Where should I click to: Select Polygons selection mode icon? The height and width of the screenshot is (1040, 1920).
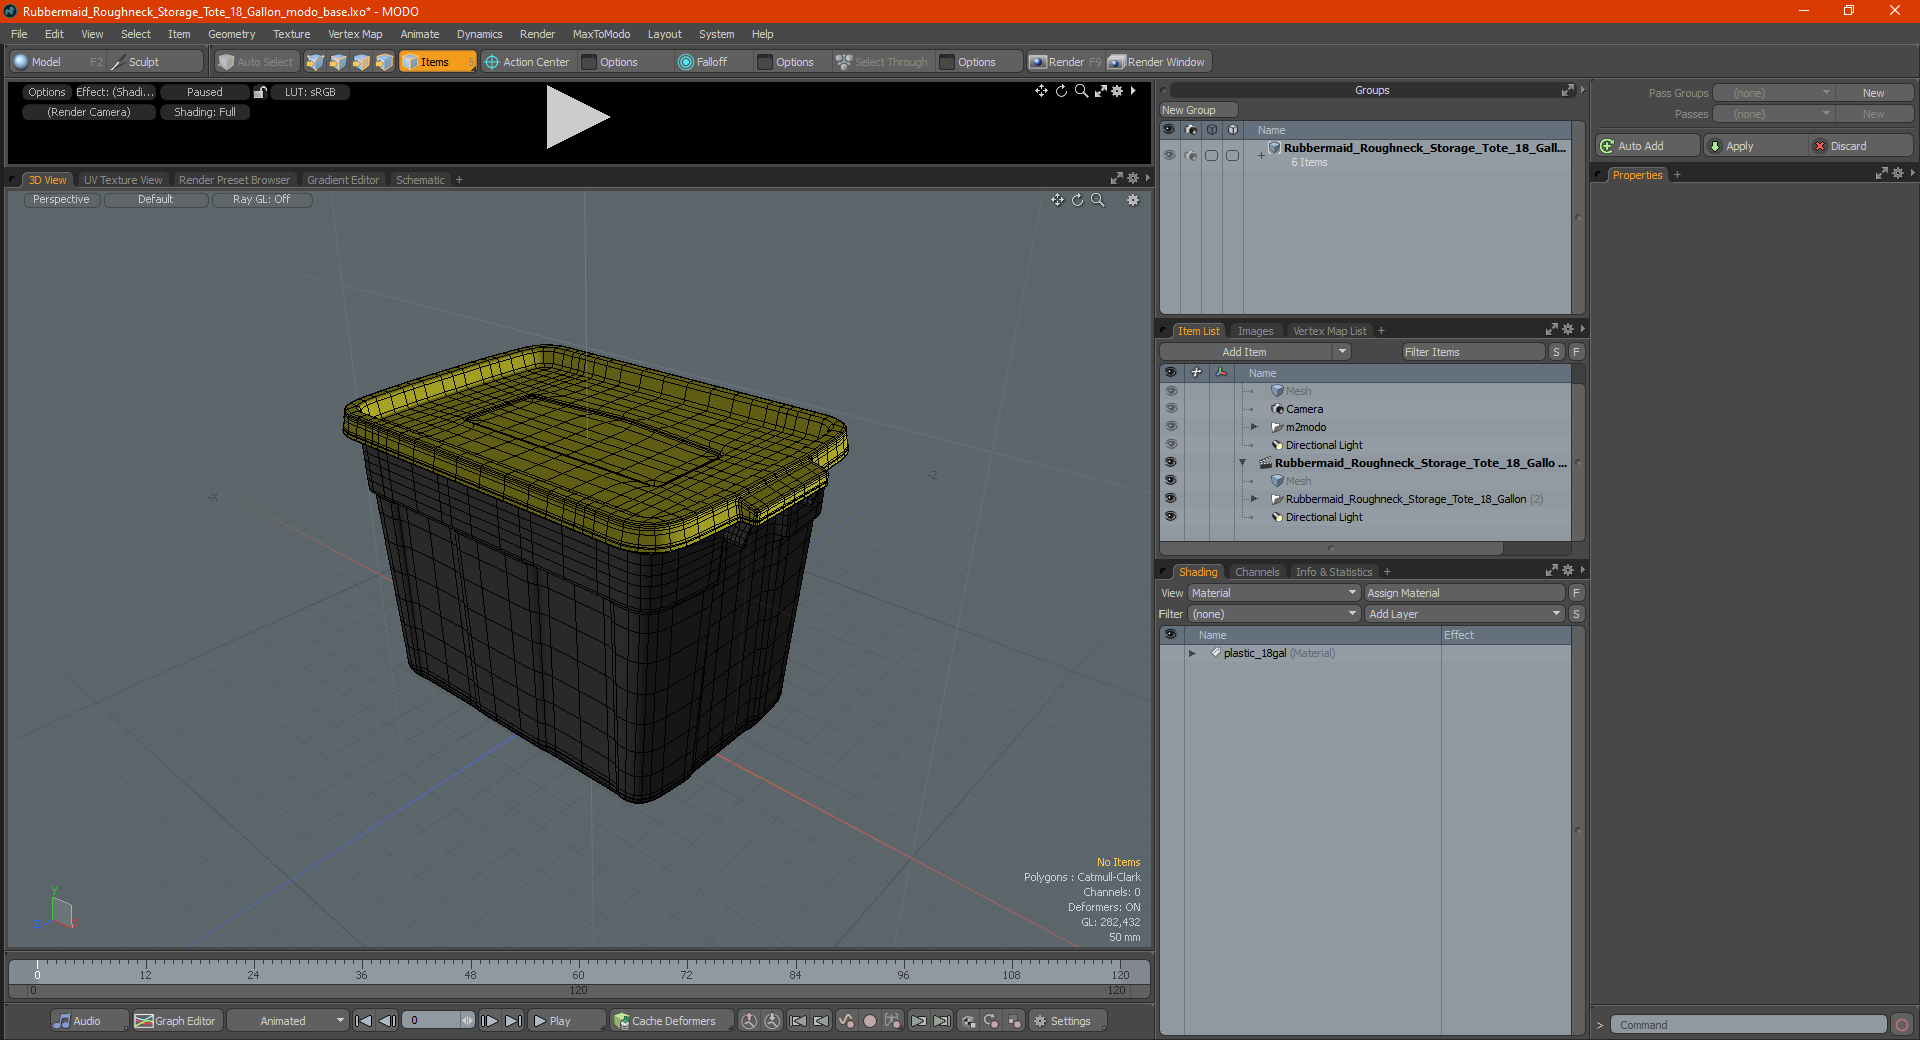[x=361, y=62]
